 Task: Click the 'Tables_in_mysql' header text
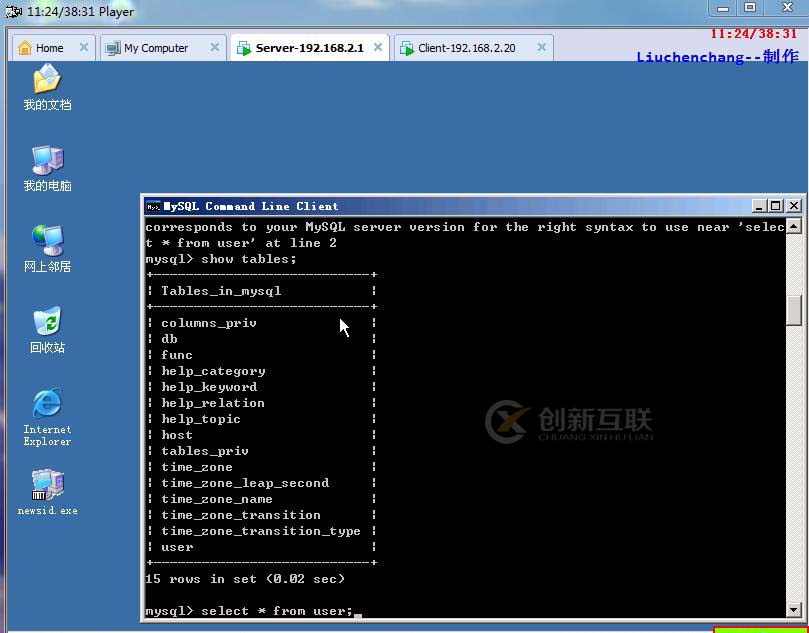pos(221,291)
